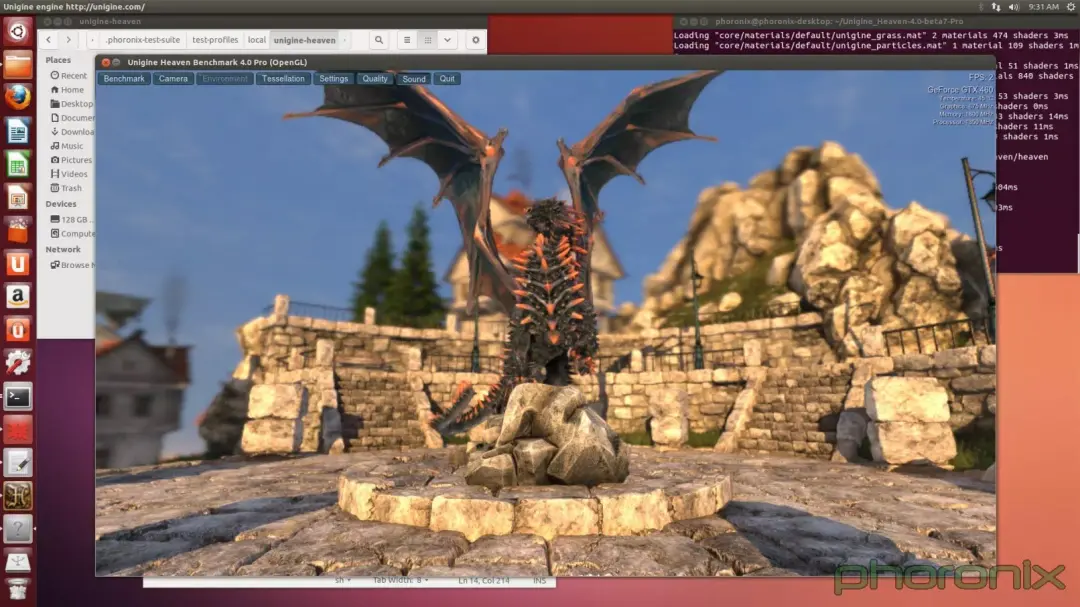The width and height of the screenshot is (1080, 607).
Task: Expand the Files view options dropdown arrow
Action: [x=448, y=40]
